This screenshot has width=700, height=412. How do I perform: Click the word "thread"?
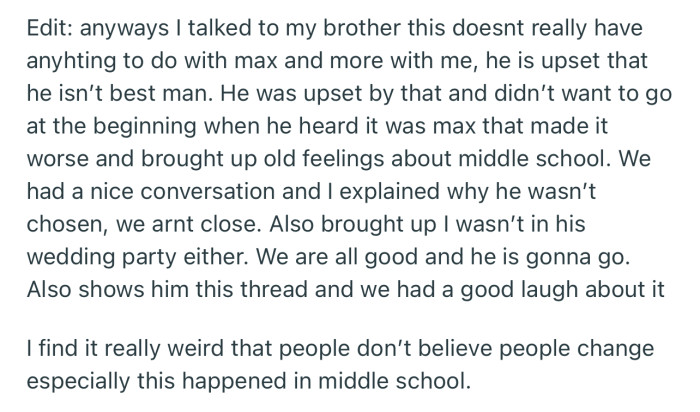tap(274, 290)
